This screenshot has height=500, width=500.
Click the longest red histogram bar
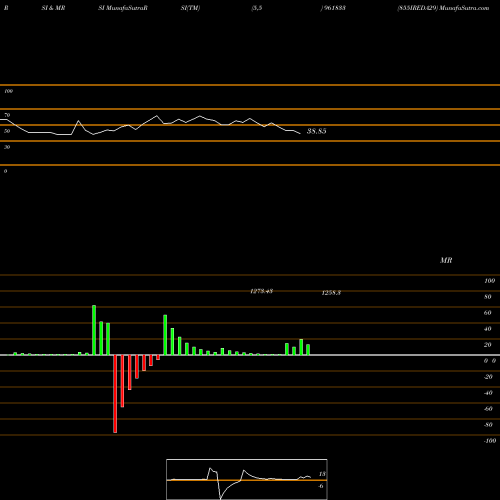[115, 394]
